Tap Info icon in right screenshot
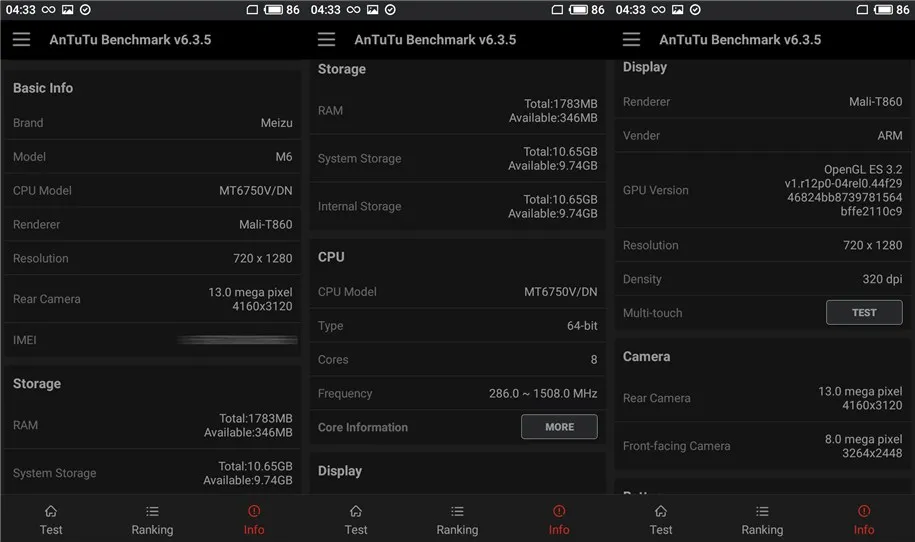Screen dimensions: 915x542 pyautogui.click(x=864, y=511)
